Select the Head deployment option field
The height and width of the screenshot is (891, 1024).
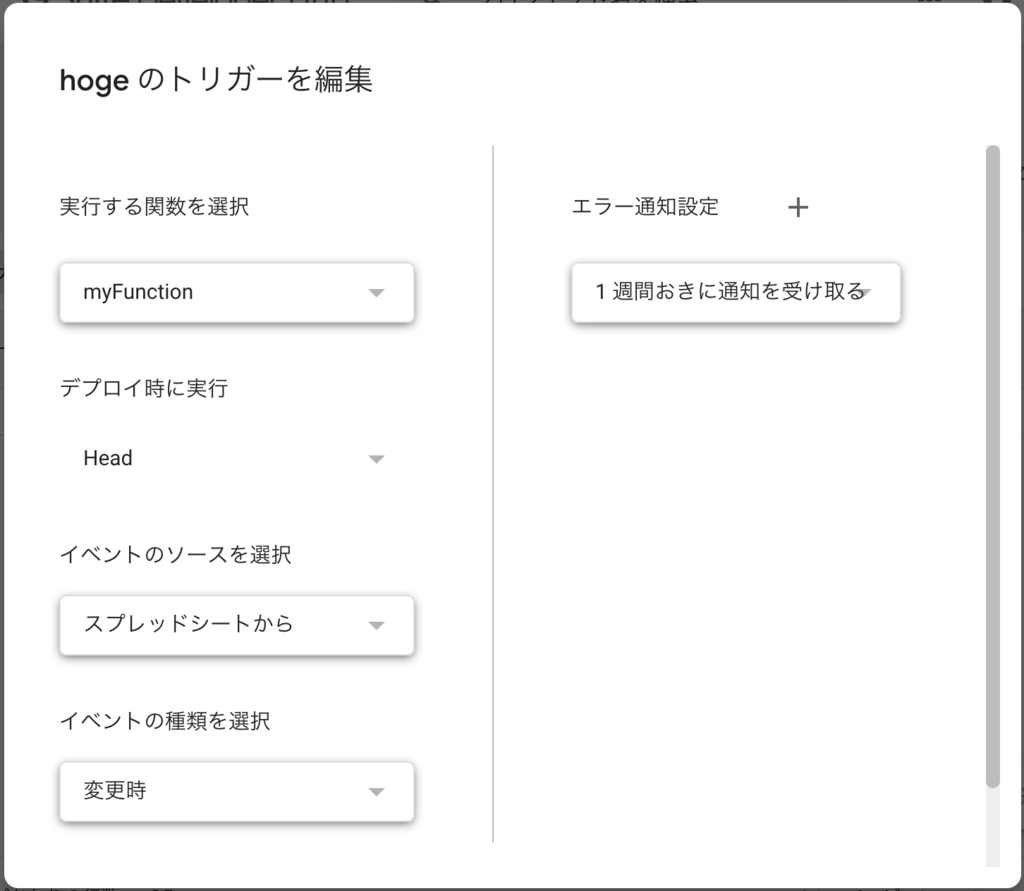coord(236,458)
